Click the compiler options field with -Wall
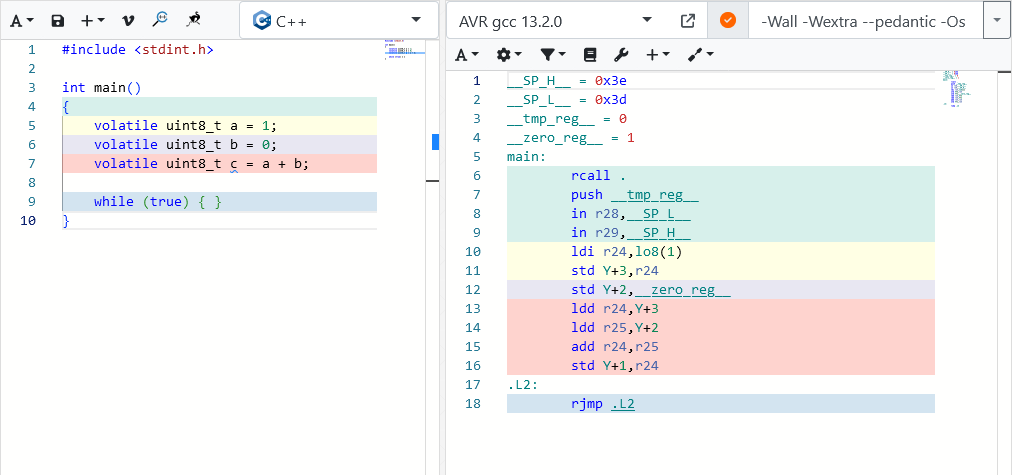The height and width of the screenshot is (475, 1012). 864,21
